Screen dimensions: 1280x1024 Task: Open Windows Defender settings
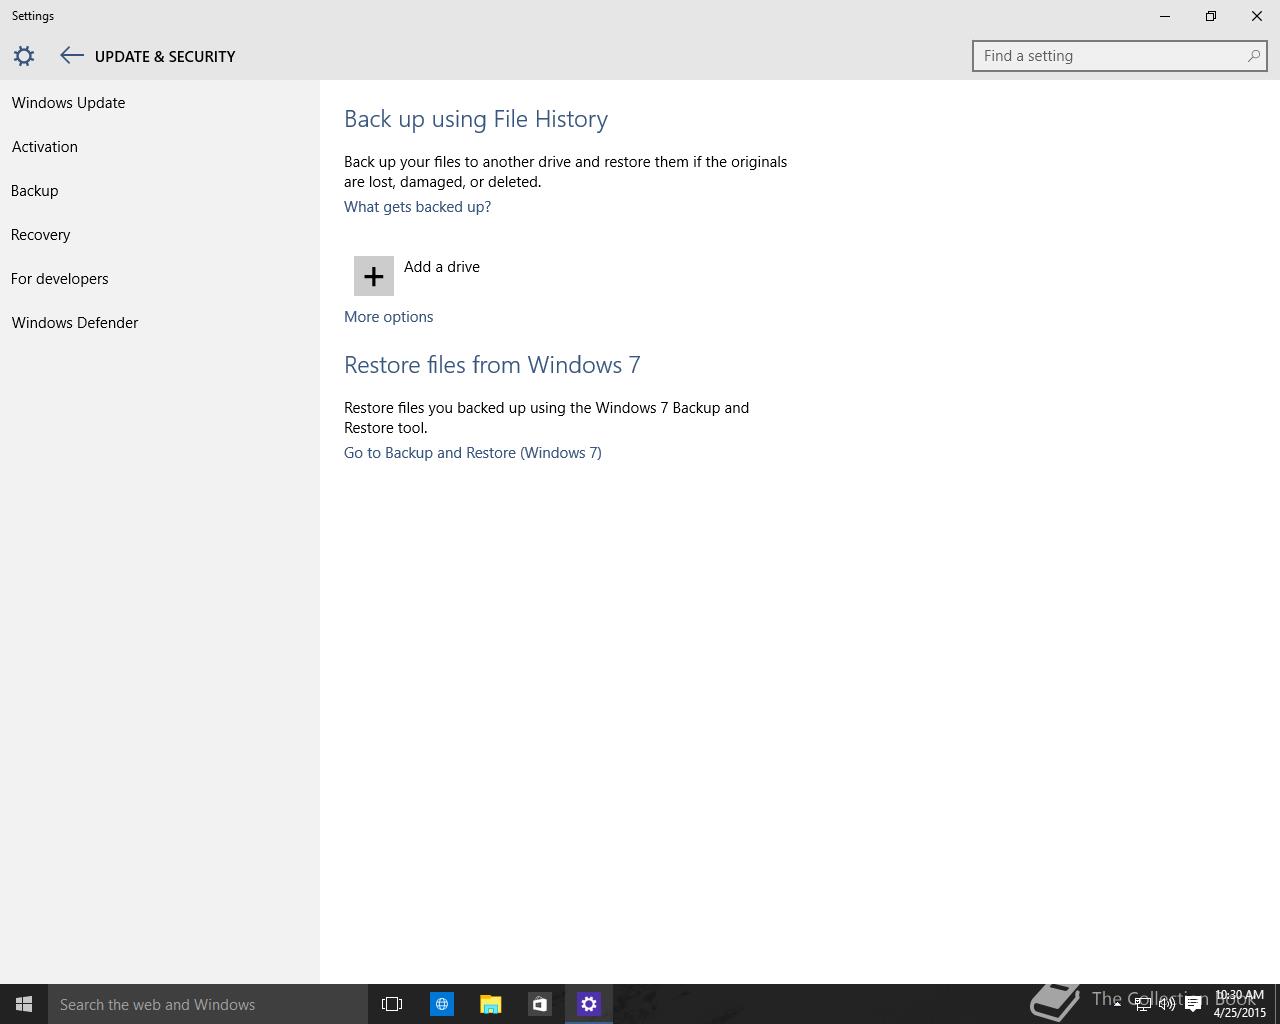click(75, 323)
